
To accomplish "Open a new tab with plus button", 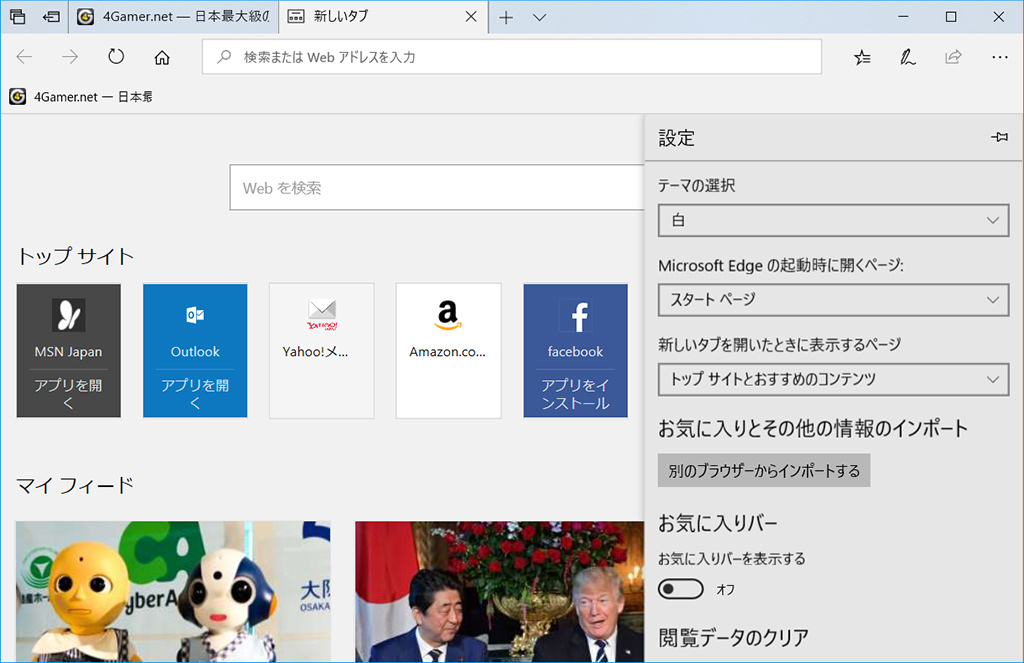I will tap(506, 17).
